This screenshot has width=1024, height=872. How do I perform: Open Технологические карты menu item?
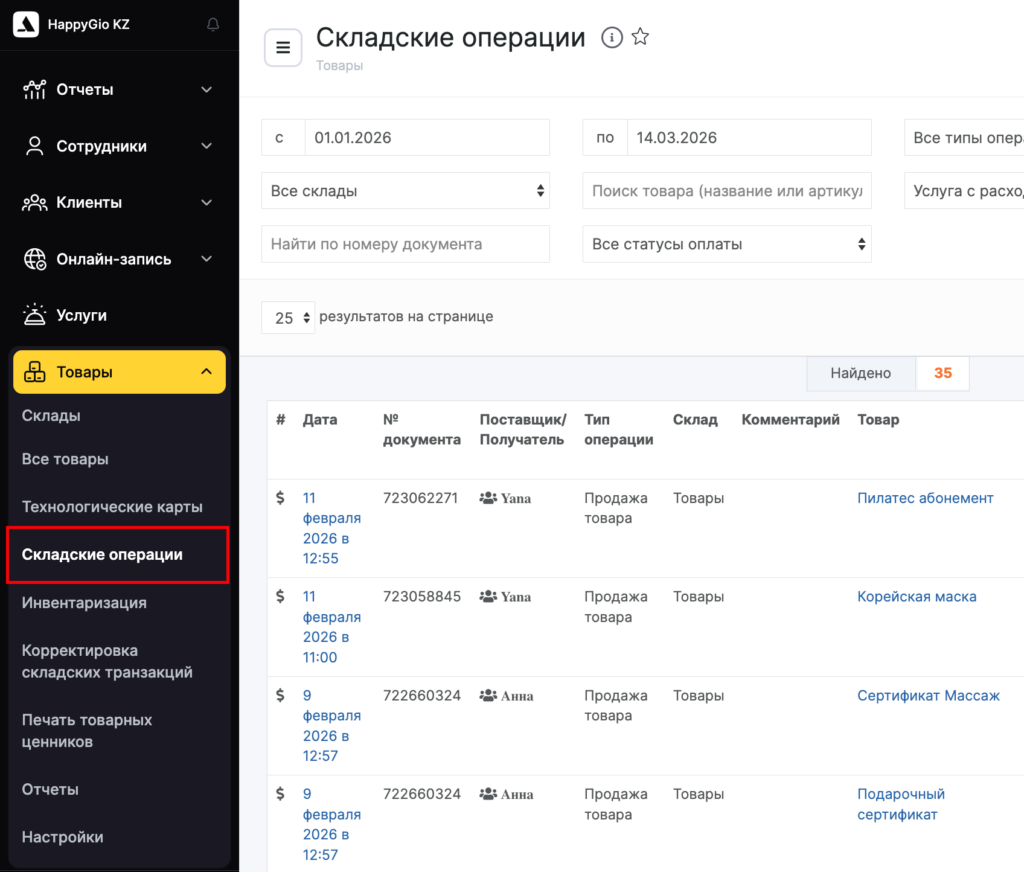click(x=112, y=507)
